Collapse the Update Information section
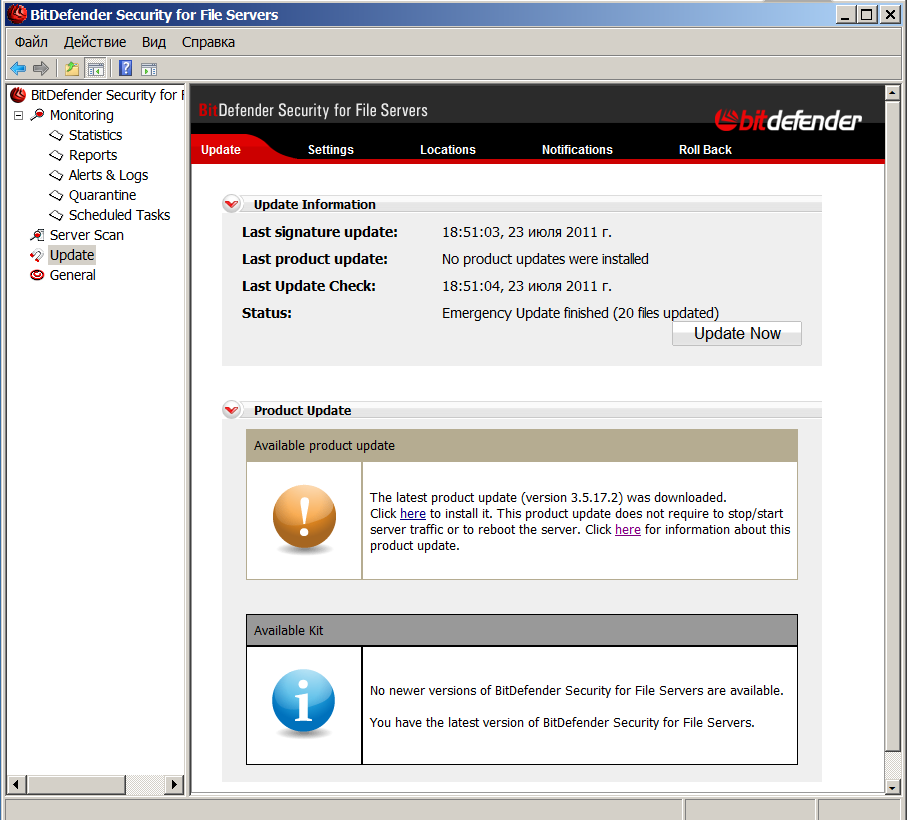907x820 pixels. point(232,204)
